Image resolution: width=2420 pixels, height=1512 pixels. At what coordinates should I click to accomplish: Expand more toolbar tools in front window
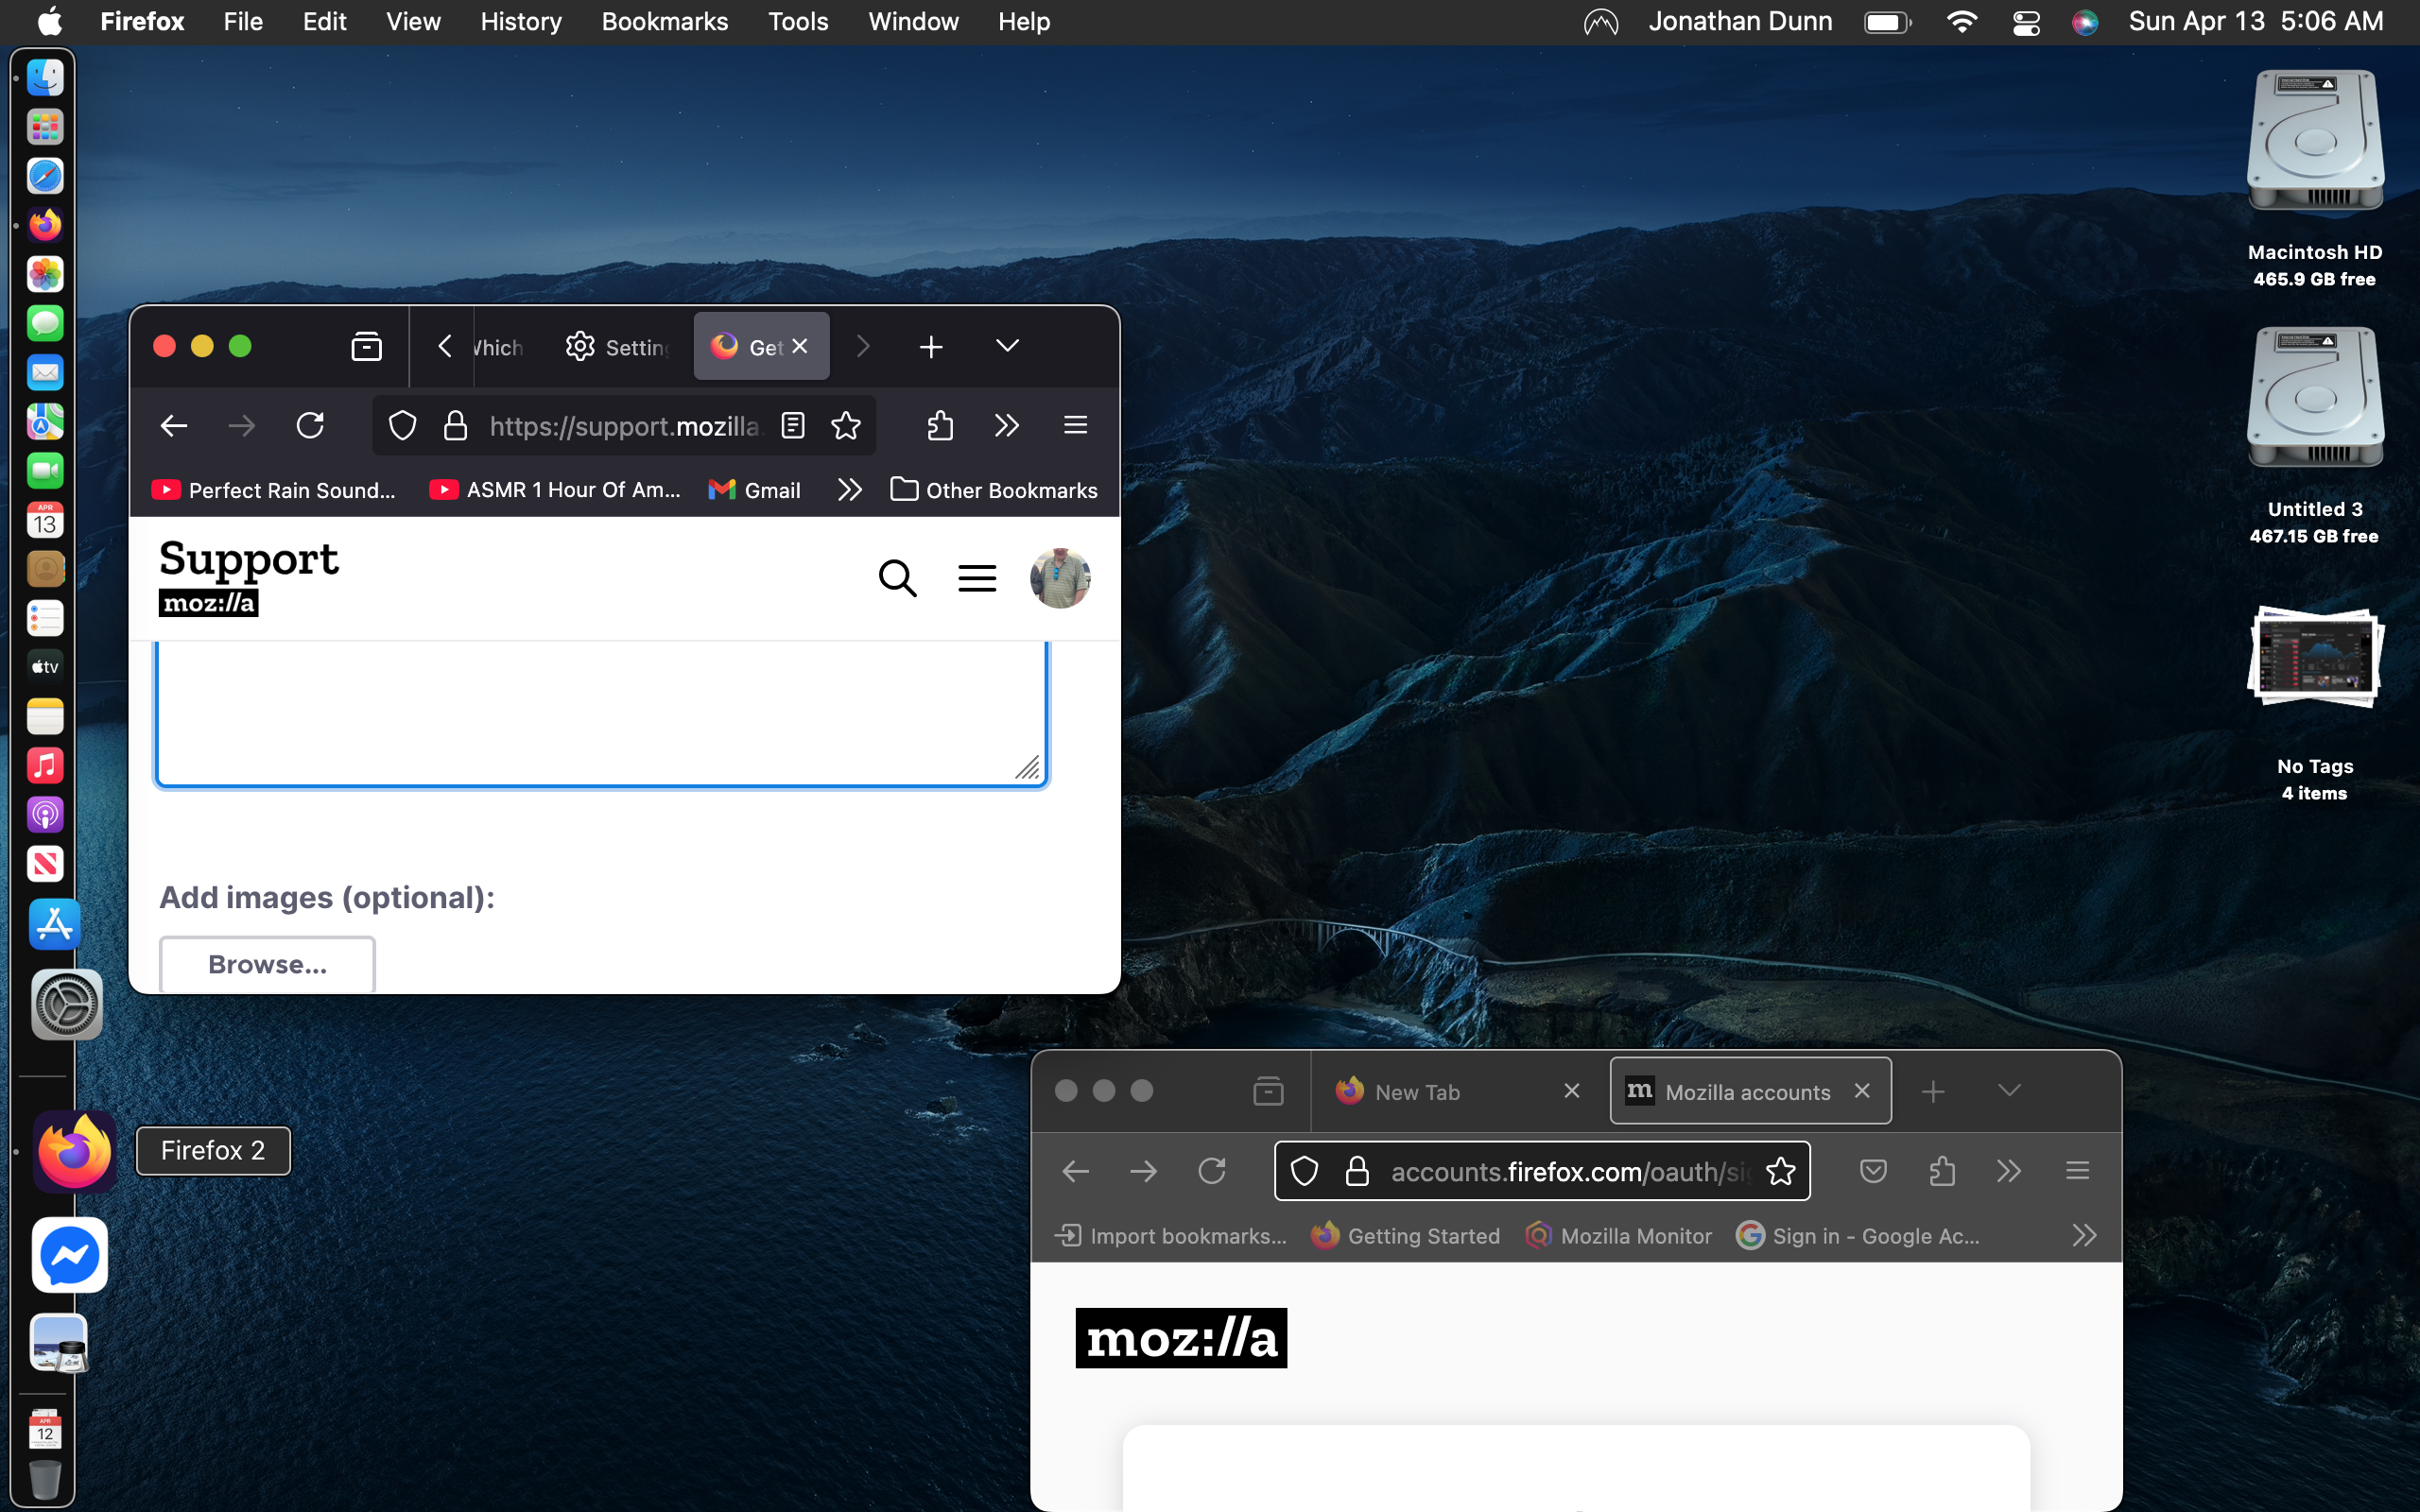pyautogui.click(x=1007, y=426)
